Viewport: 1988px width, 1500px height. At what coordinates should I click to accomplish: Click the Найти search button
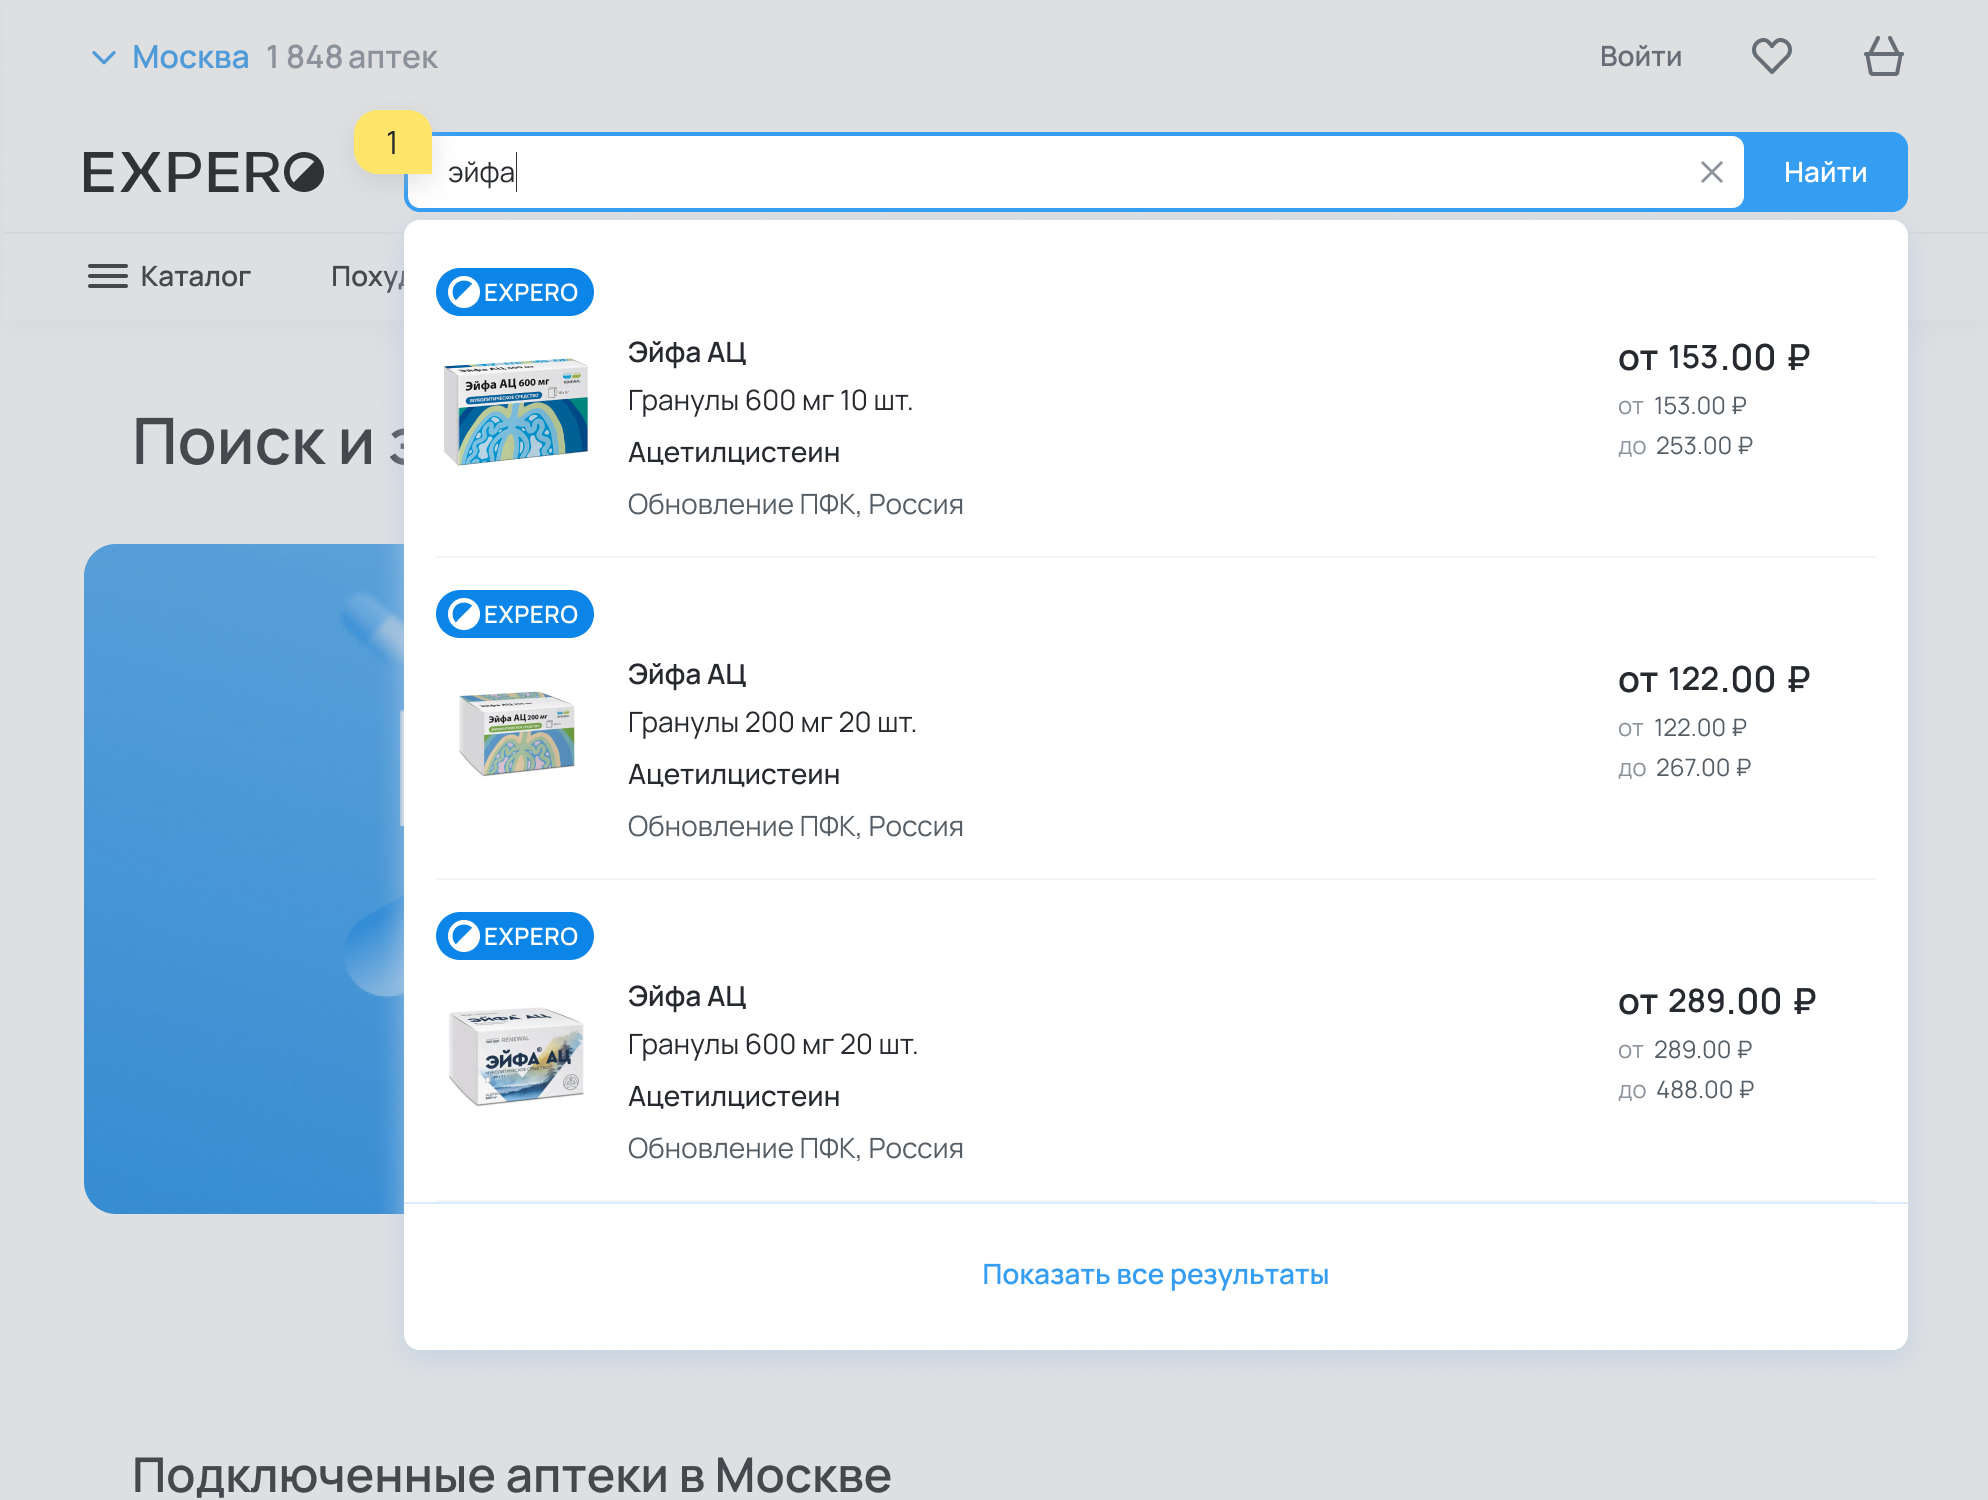tap(1825, 172)
